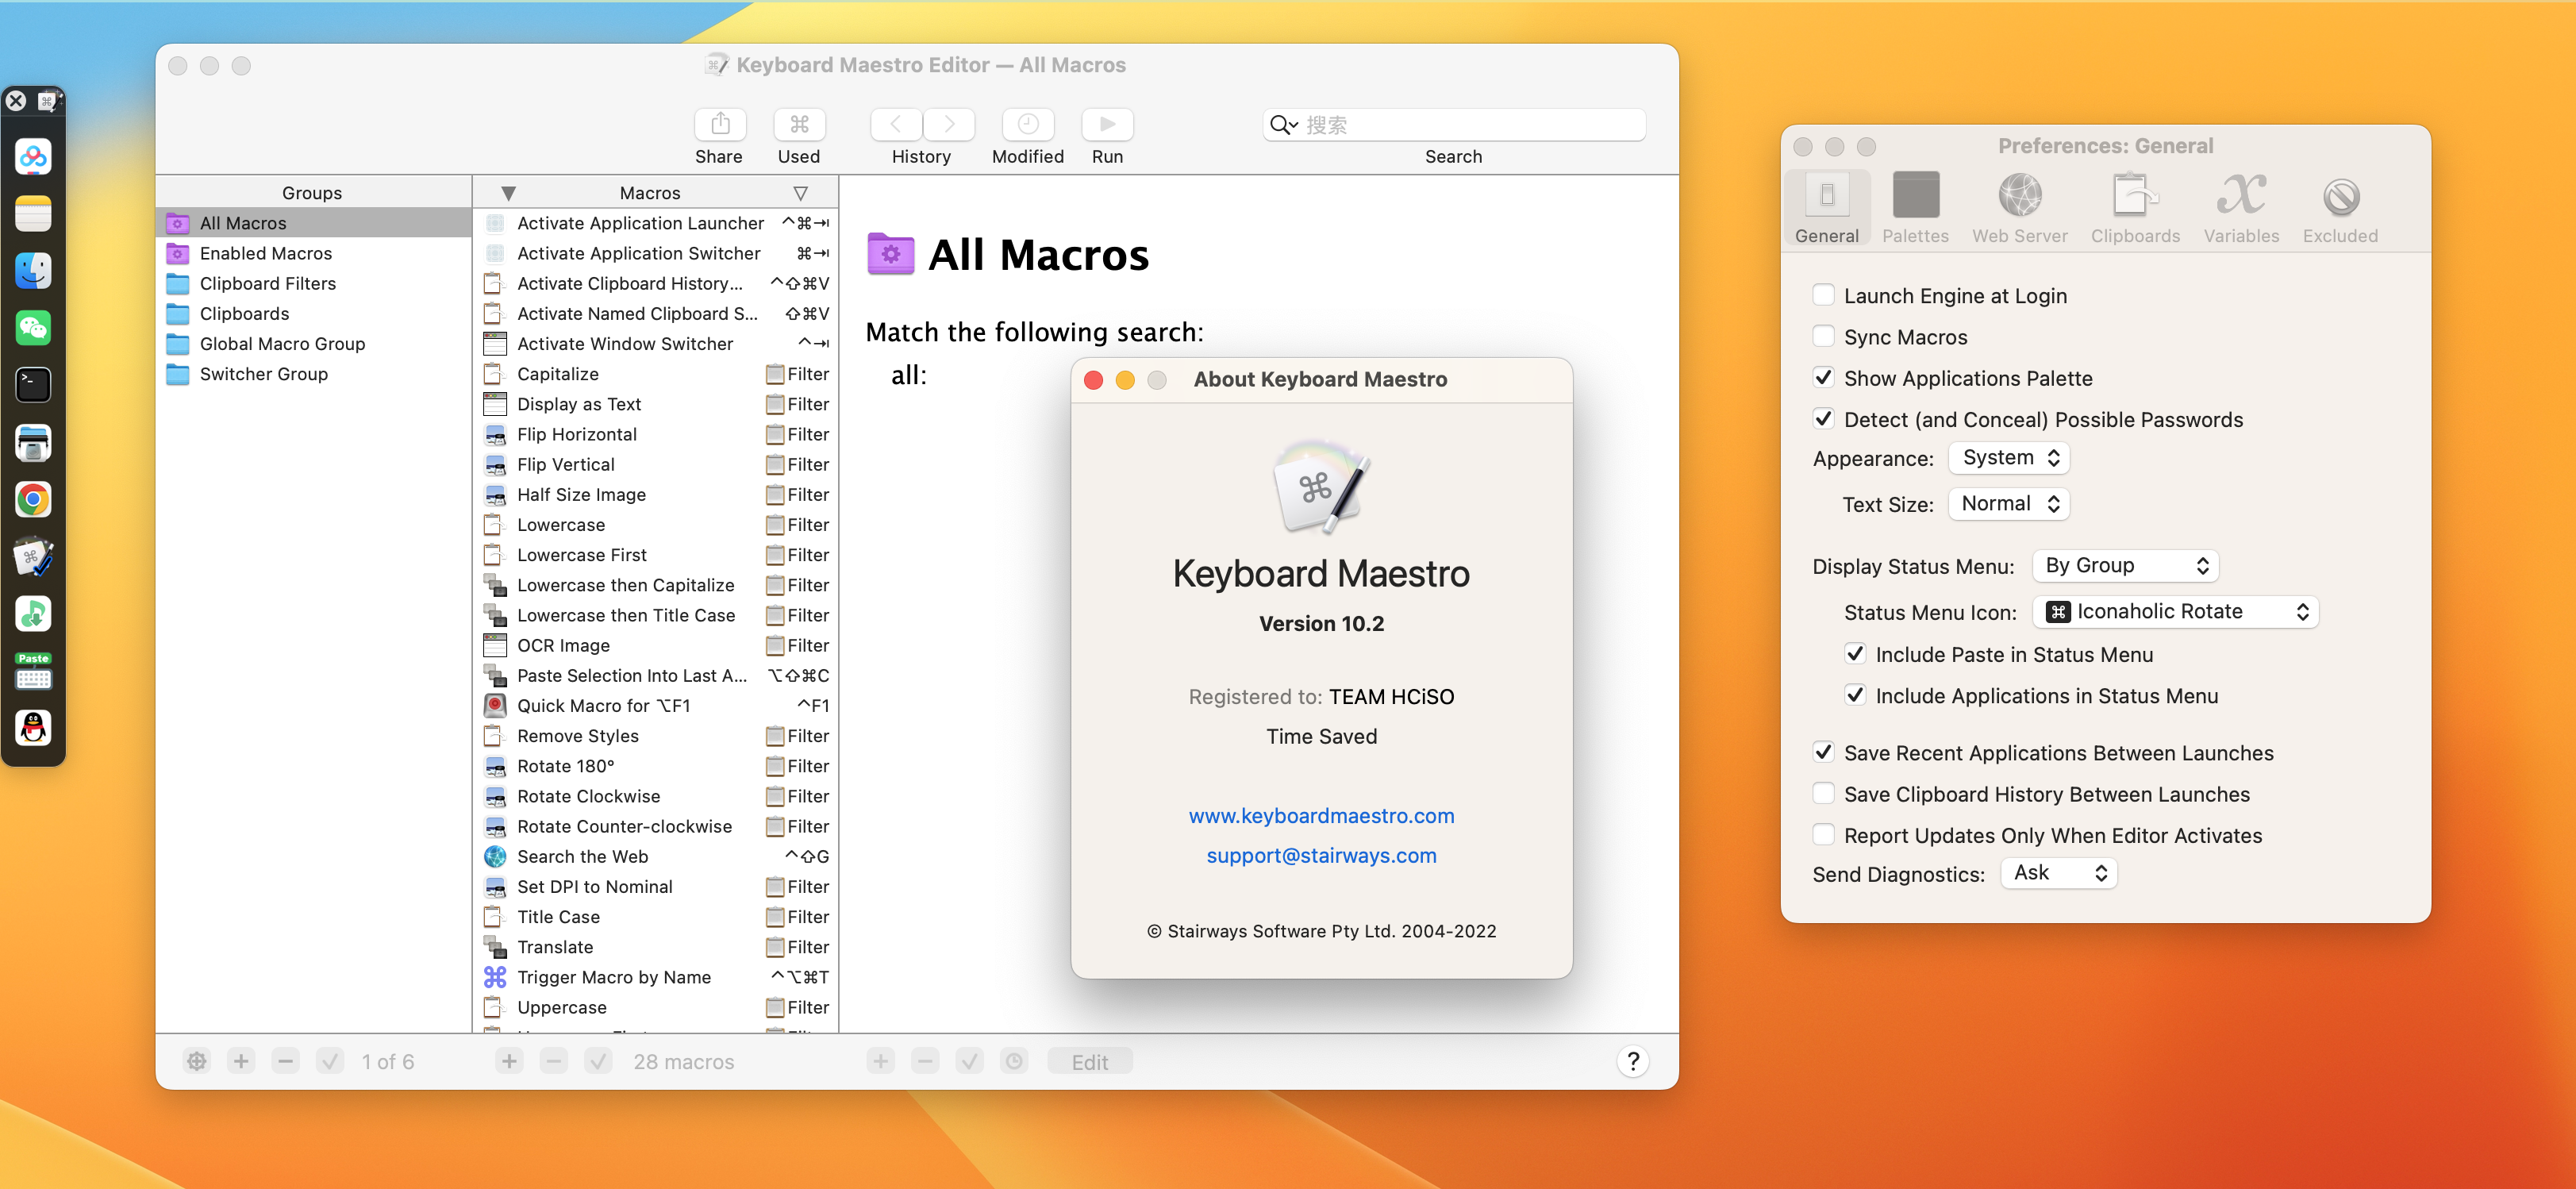Screen dimensions: 2576x1189
Task: Click the Macros column filter triangle
Action: click(800, 193)
